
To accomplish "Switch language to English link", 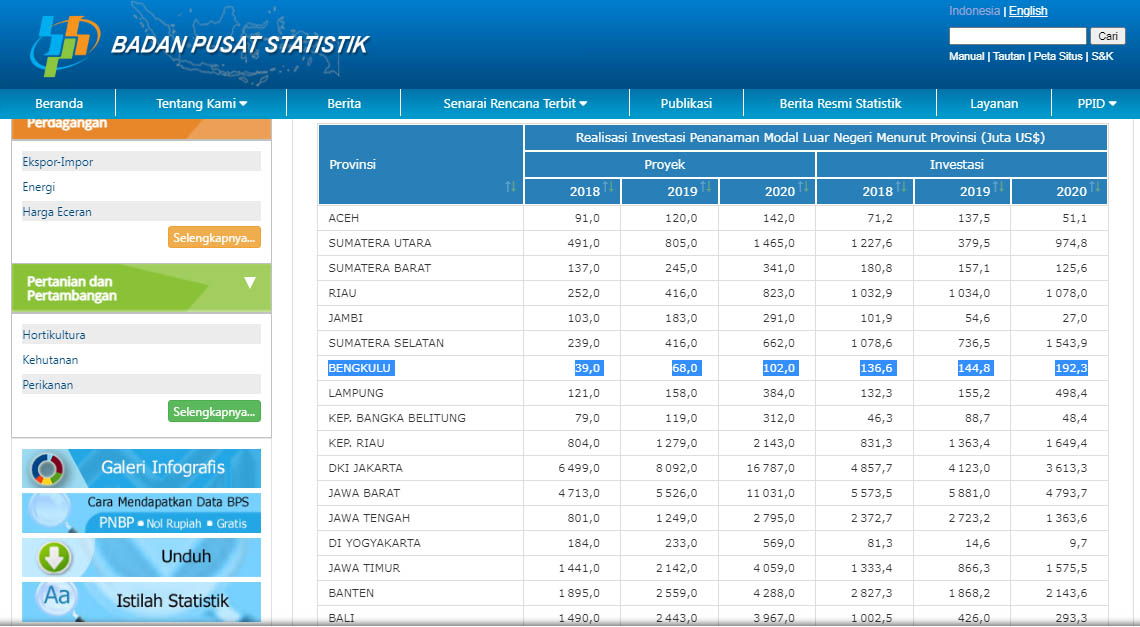I will pyautogui.click(x=1028, y=11).
